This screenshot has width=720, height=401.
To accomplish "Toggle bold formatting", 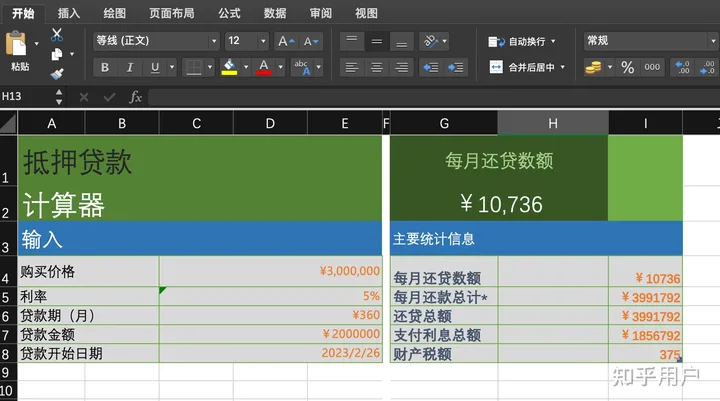I will click(x=105, y=67).
